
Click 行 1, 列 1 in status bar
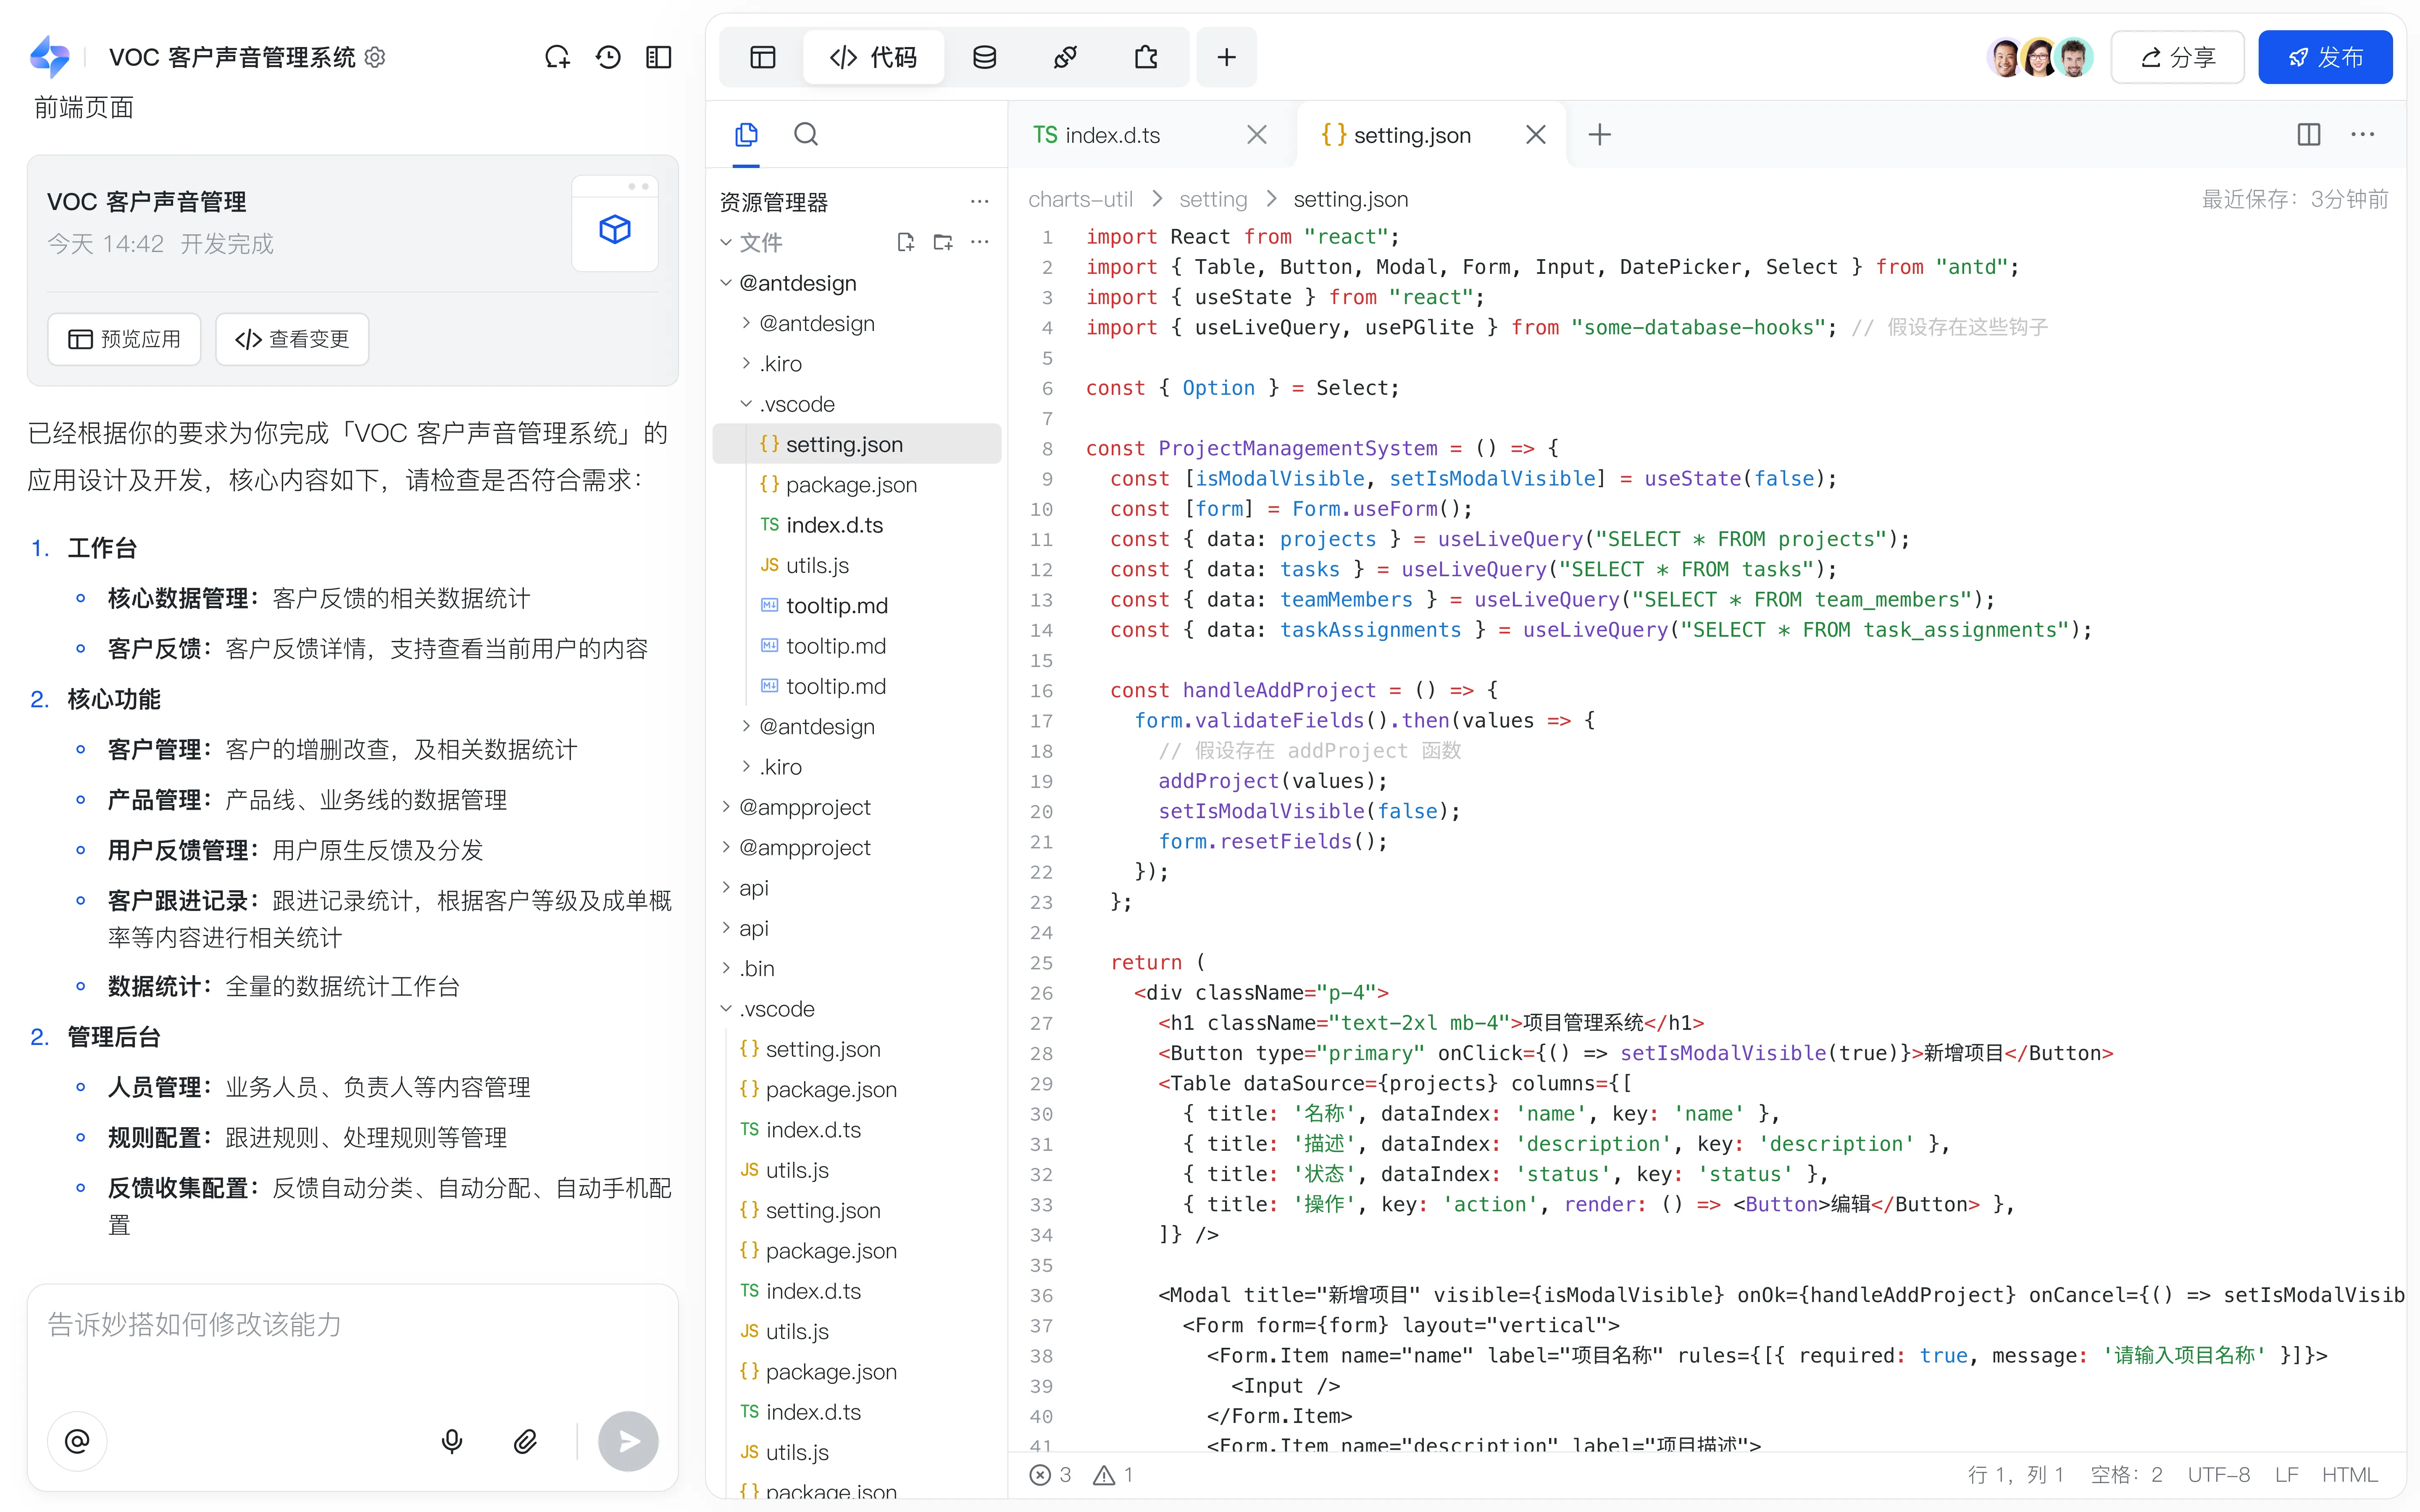coord(2016,1475)
